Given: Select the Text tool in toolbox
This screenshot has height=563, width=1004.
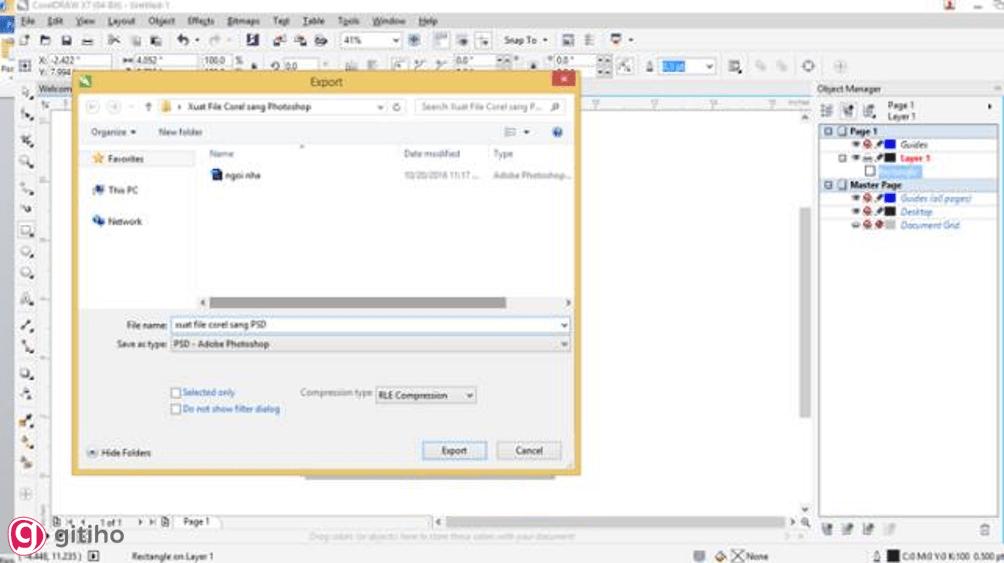Looking at the screenshot, I should pyautogui.click(x=26, y=299).
